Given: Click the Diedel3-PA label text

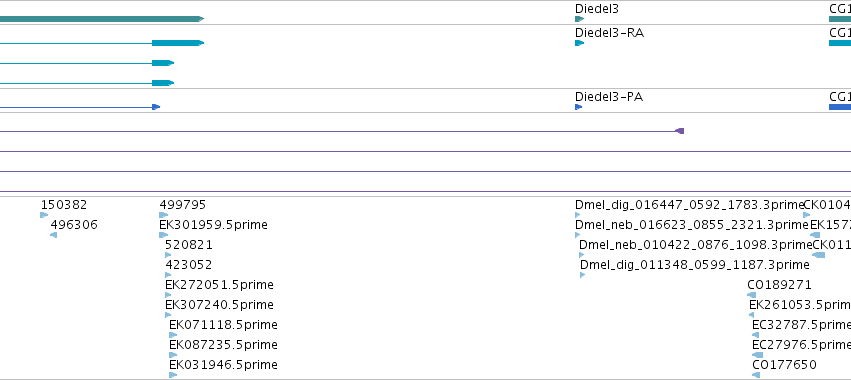Looking at the screenshot, I should [x=609, y=97].
